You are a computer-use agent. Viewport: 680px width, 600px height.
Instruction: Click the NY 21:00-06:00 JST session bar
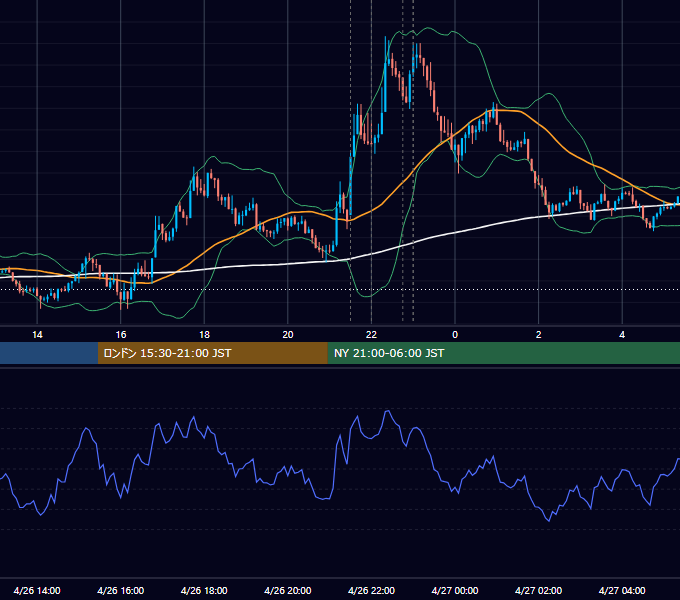503,353
